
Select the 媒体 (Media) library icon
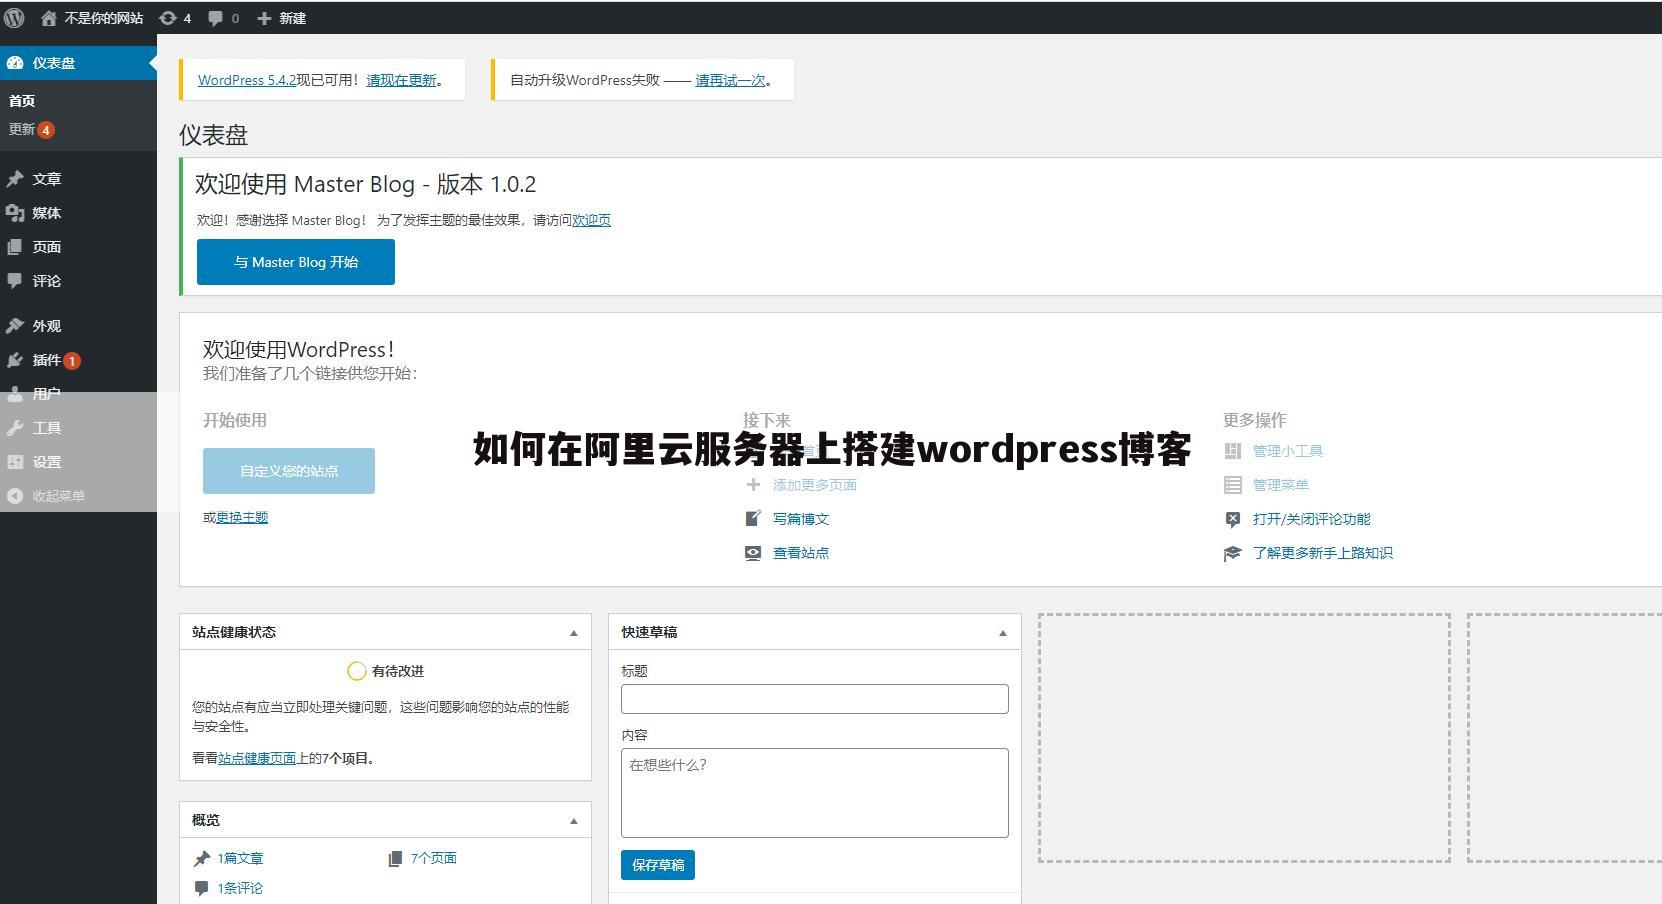click(16, 213)
